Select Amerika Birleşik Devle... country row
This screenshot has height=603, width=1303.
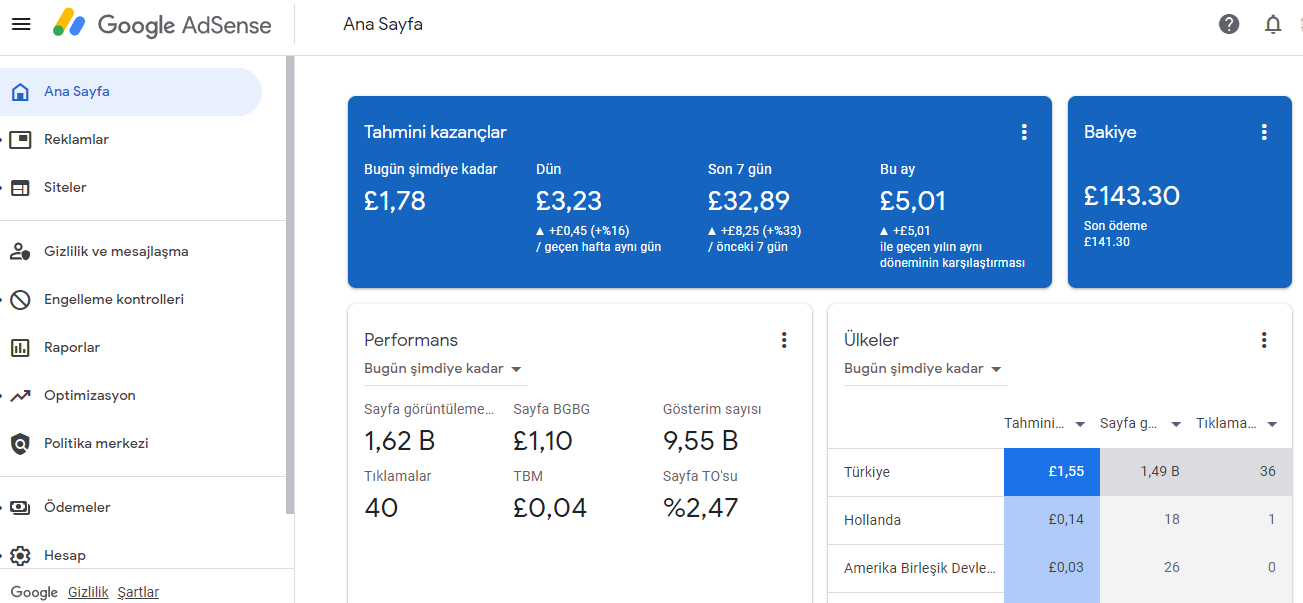(1060, 568)
